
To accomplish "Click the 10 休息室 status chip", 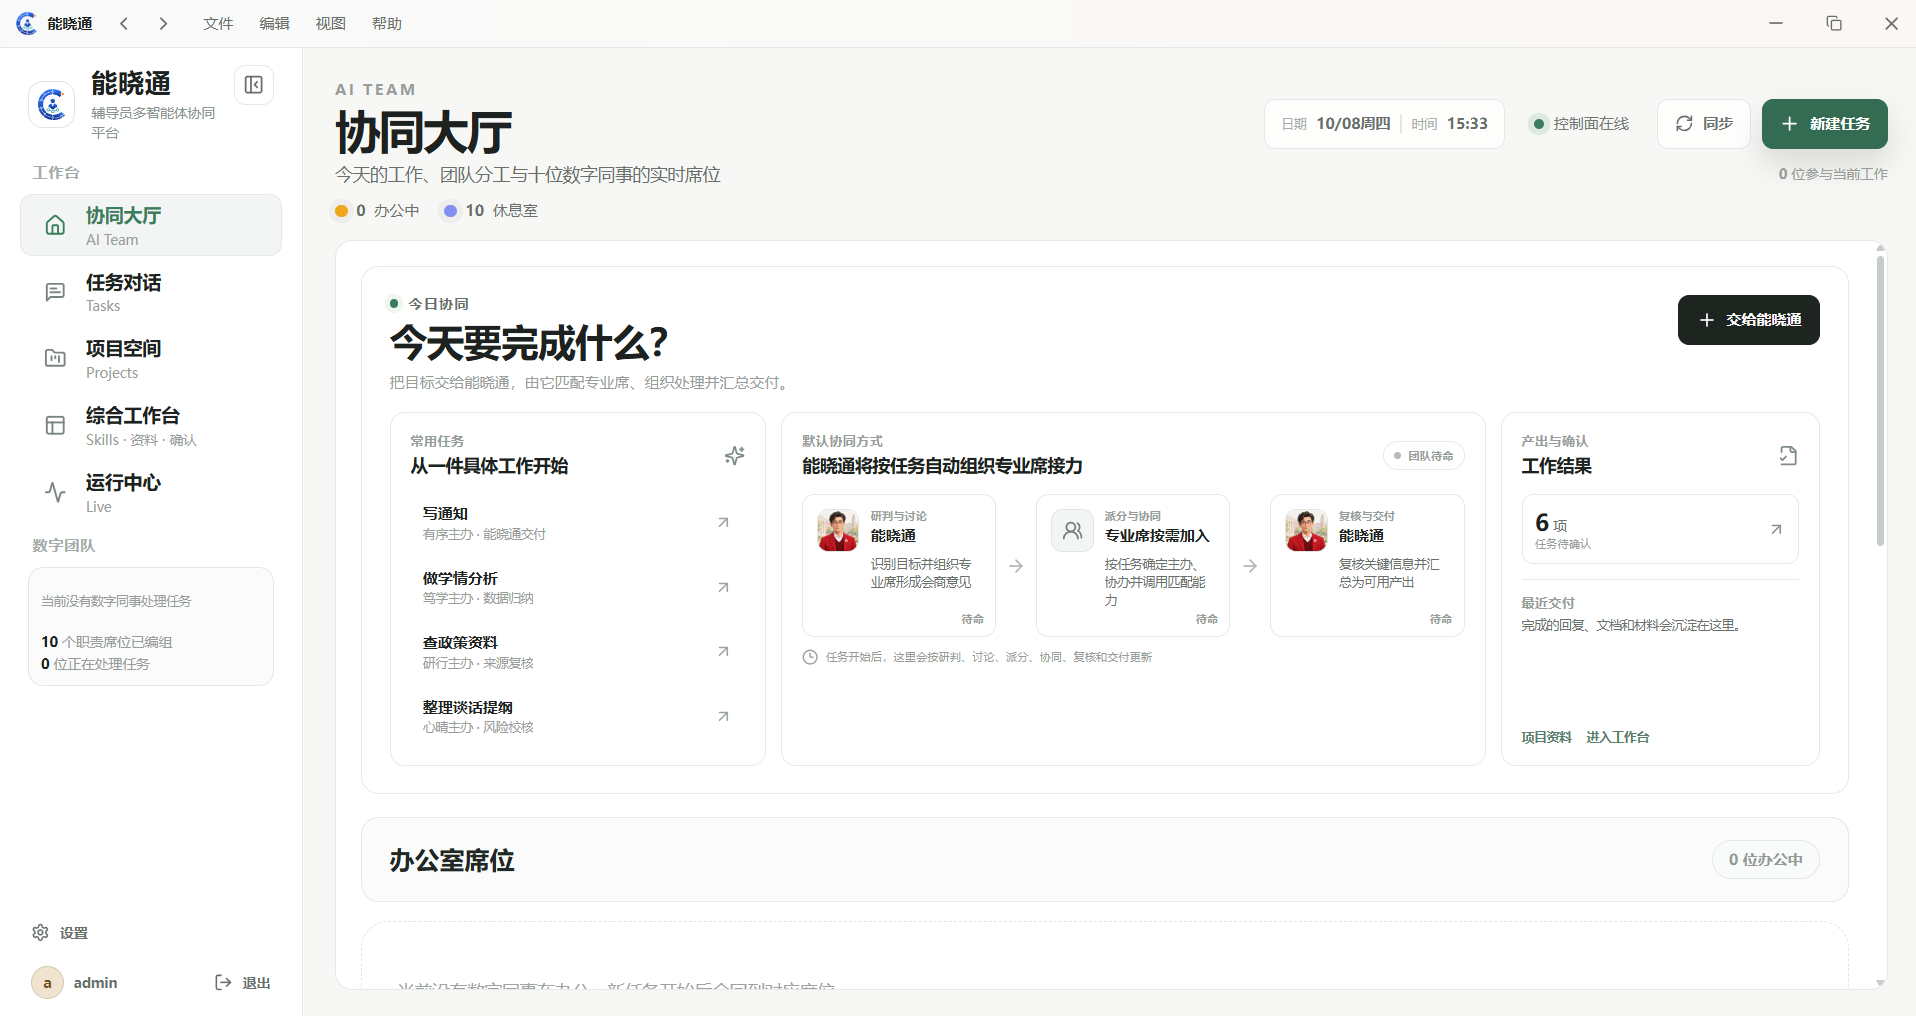I will [x=490, y=211].
